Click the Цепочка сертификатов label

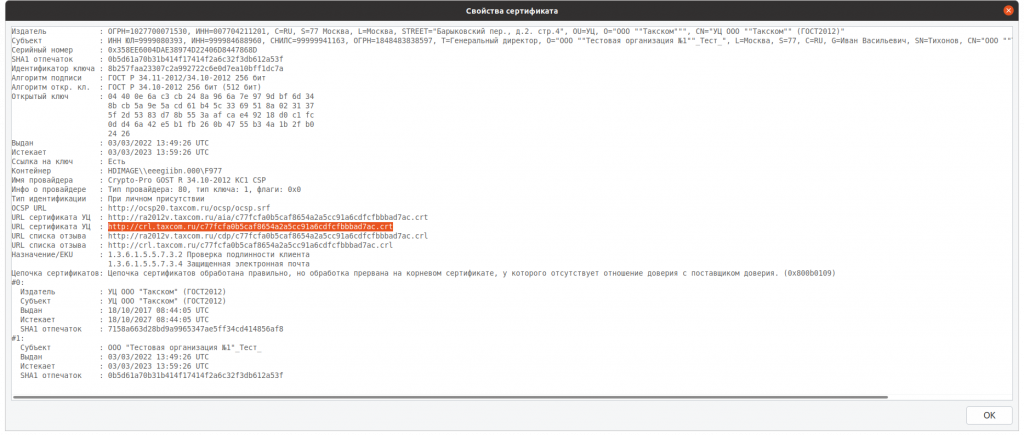coord(57,273)
